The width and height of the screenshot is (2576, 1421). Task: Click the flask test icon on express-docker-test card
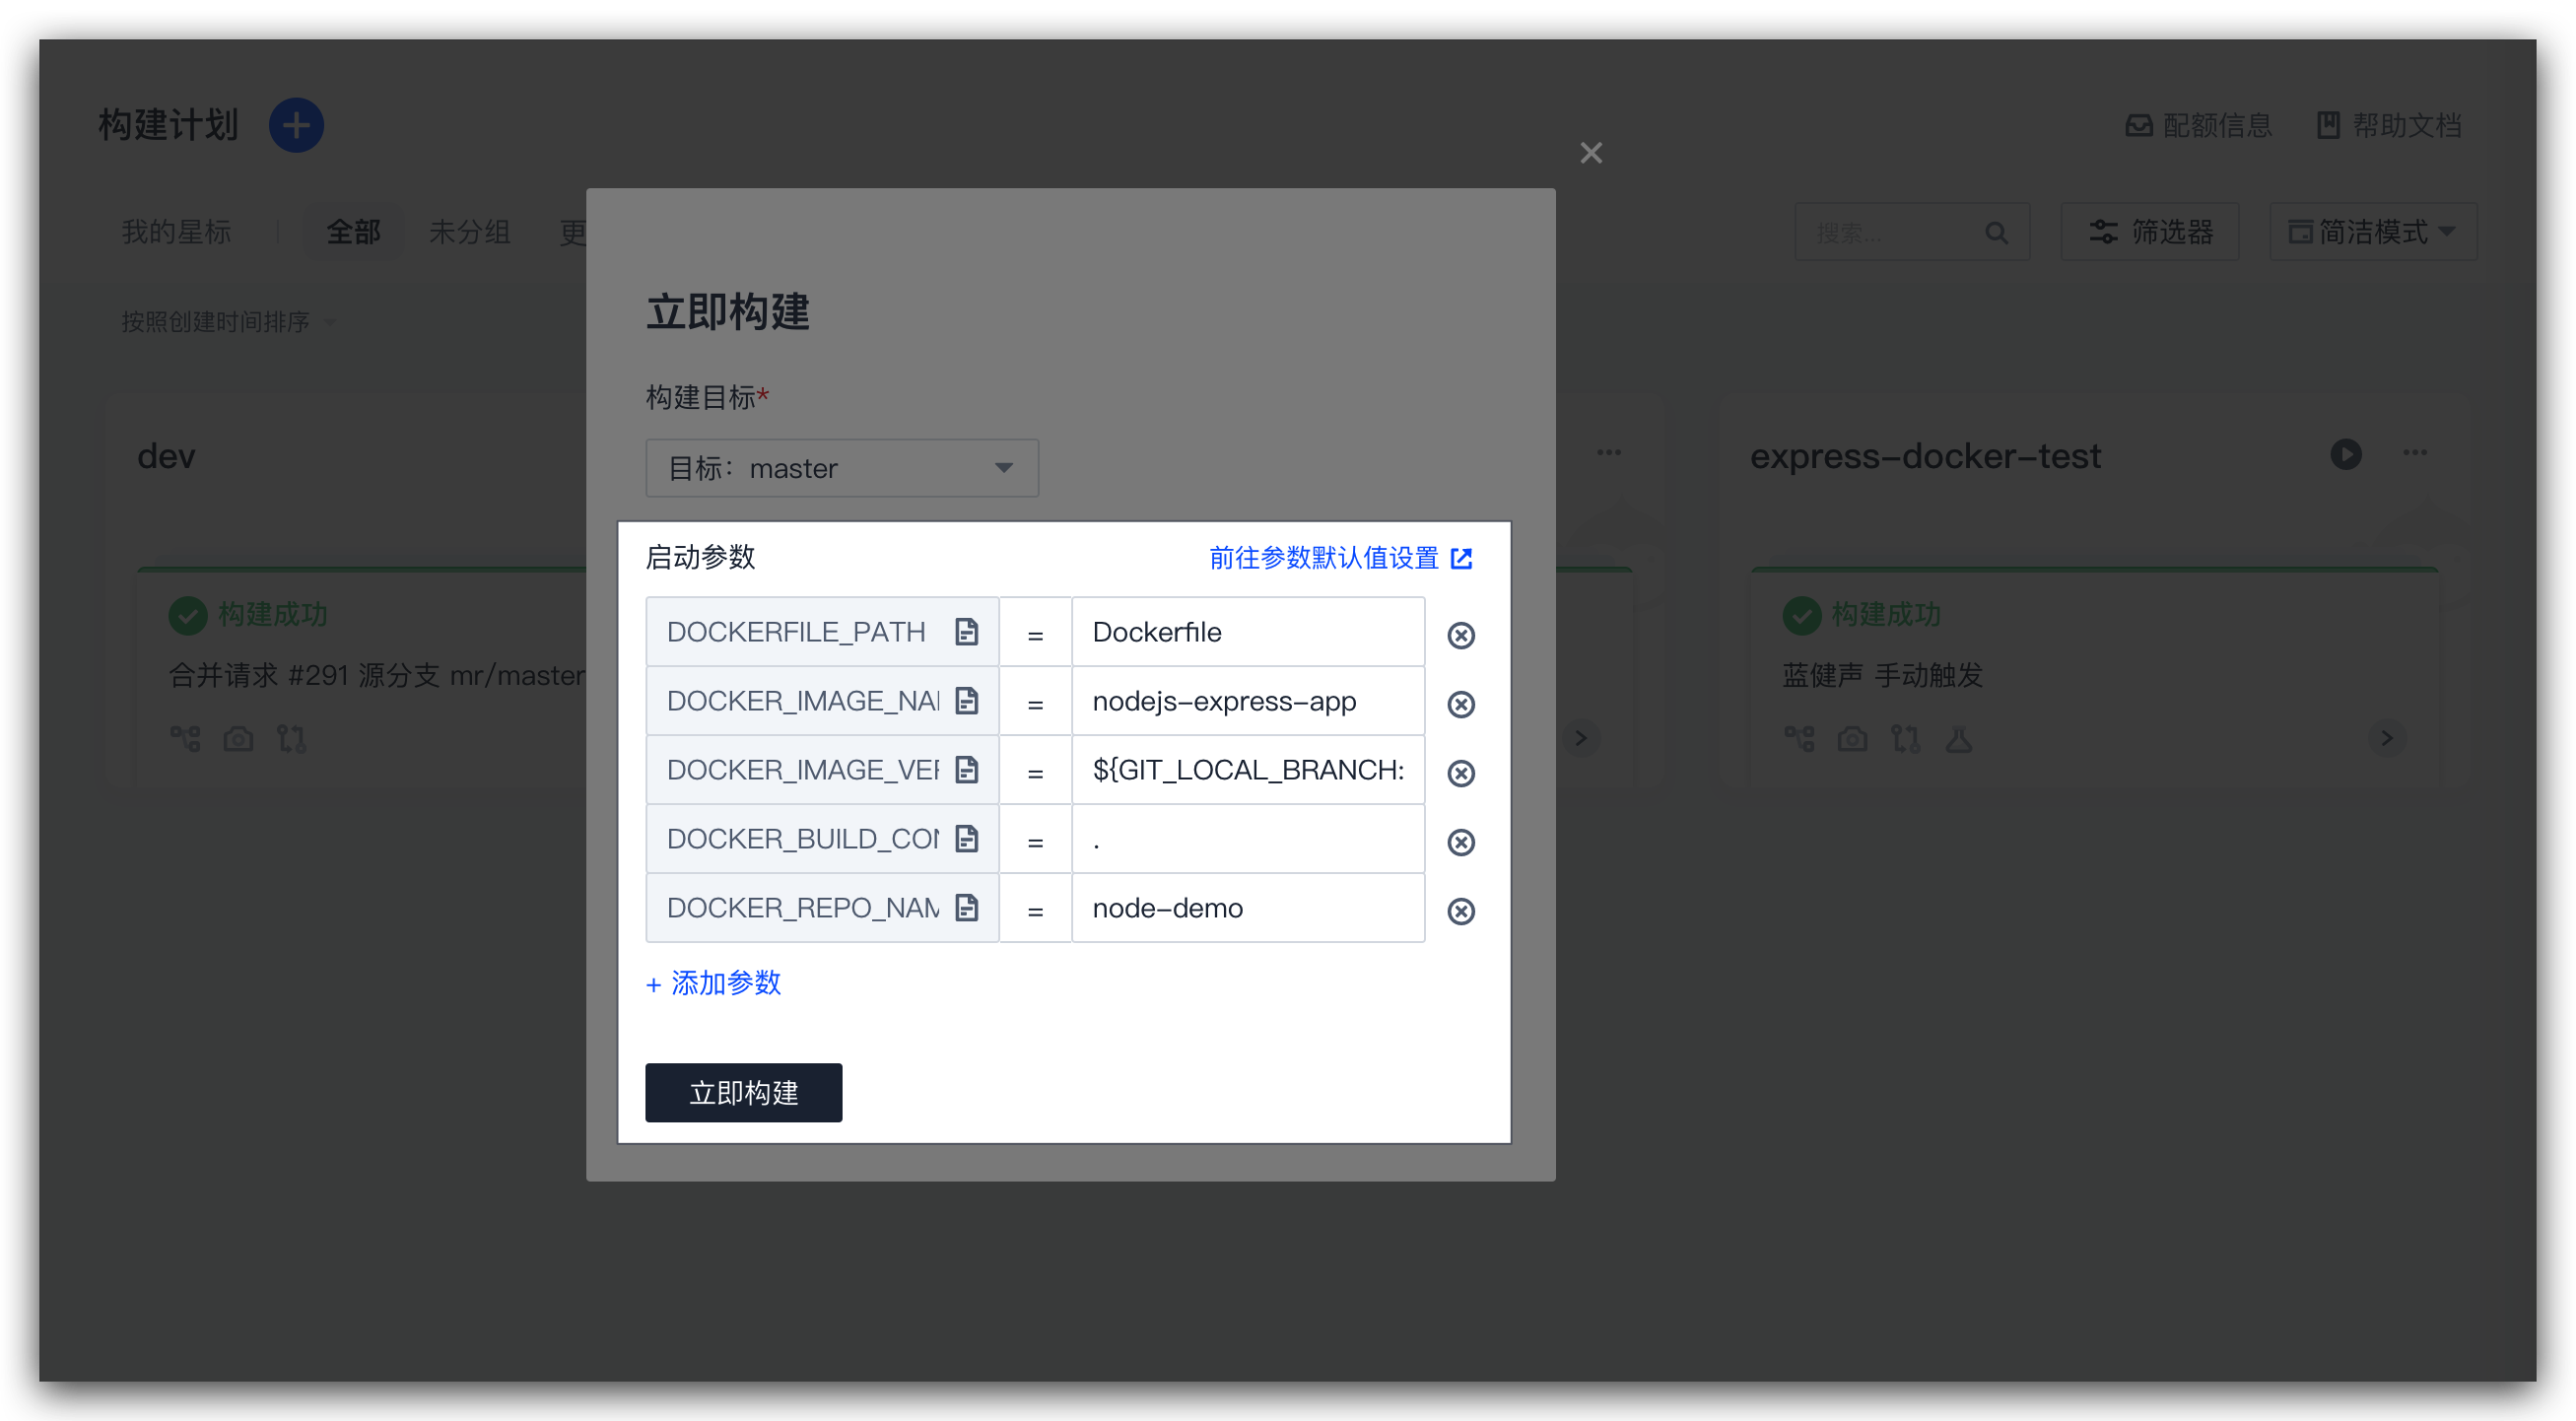click(1958, 739)
